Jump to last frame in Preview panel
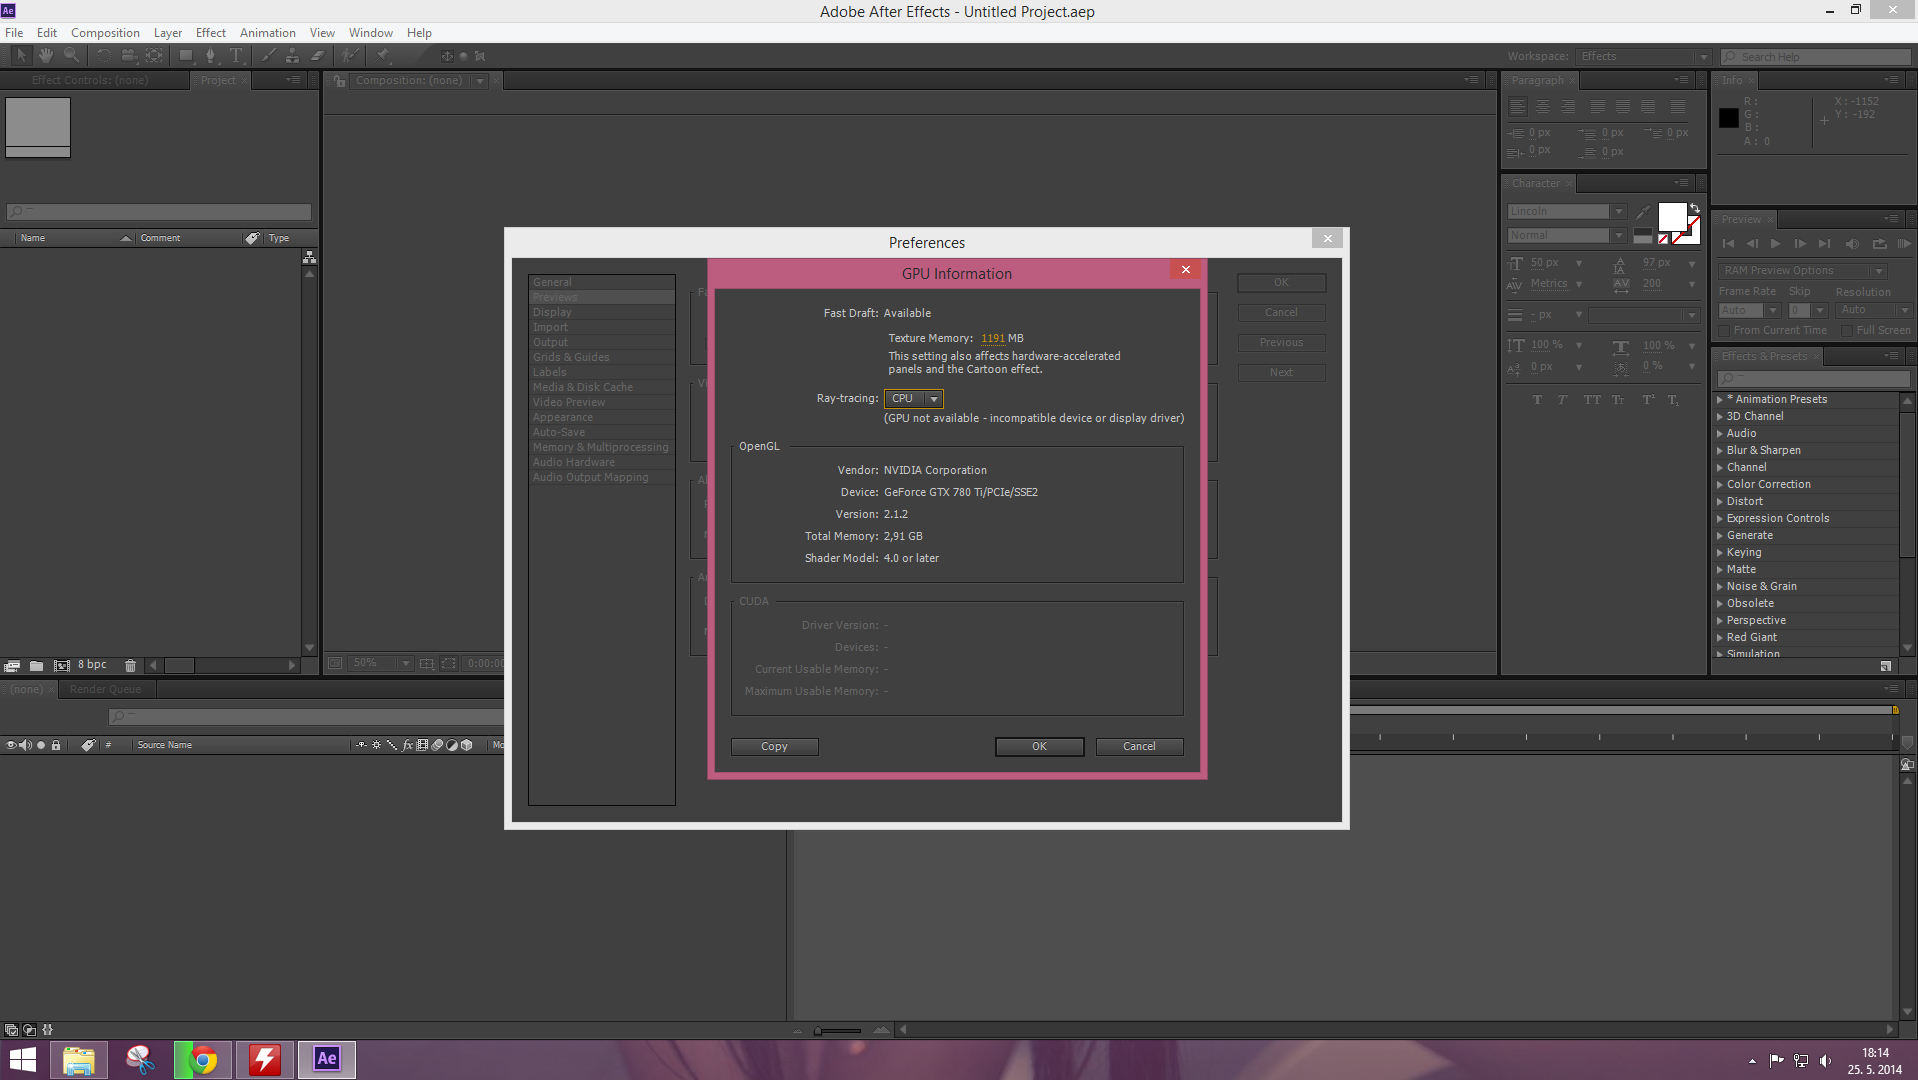Screen dimensions: 1918x1080 [x=1825, y=244]
